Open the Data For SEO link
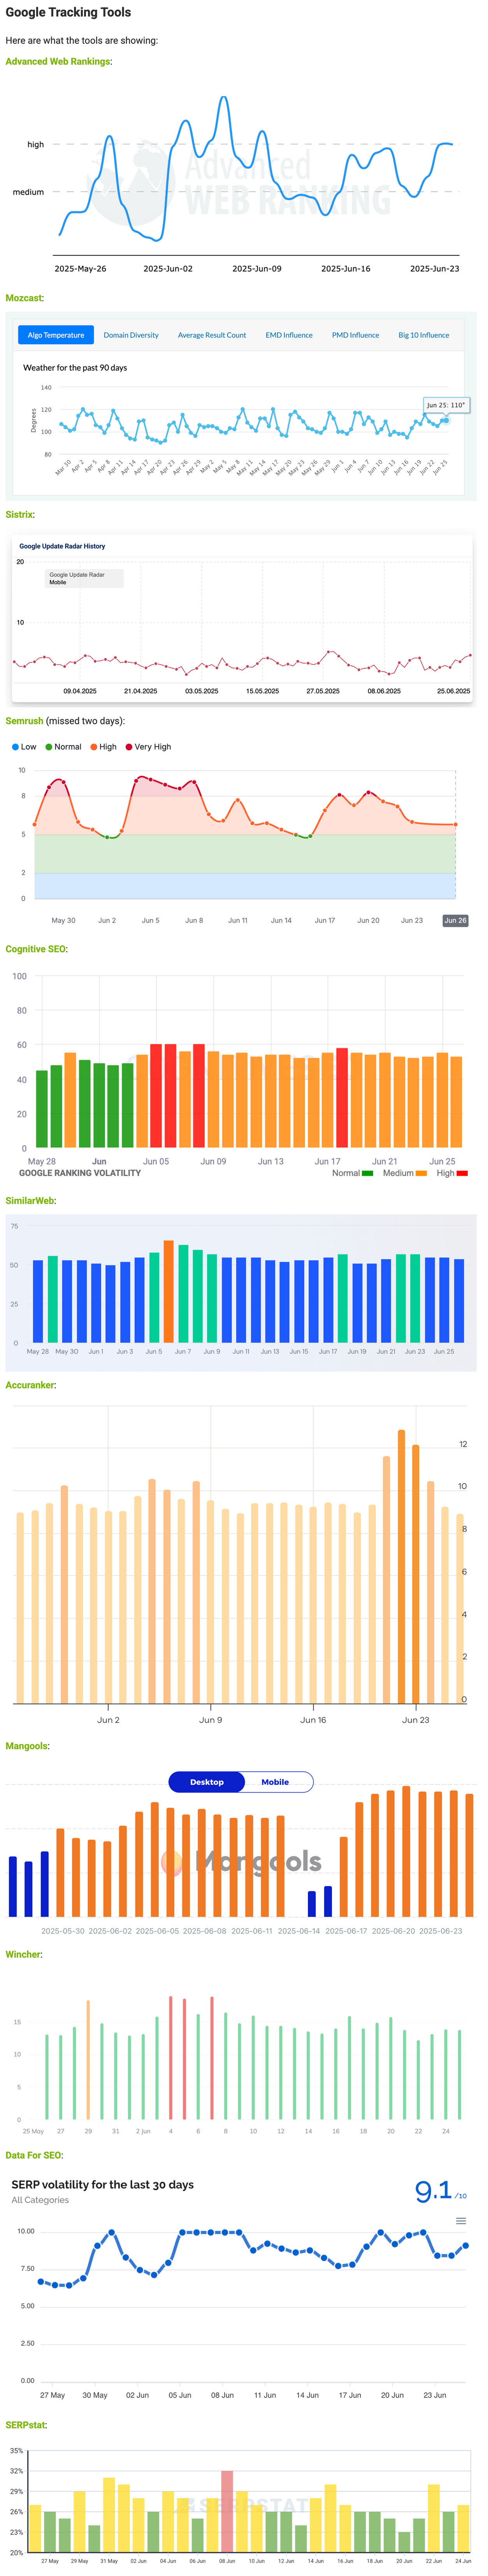The image size is (488, 2576). pyautogui.click(x=34, y=2155)
